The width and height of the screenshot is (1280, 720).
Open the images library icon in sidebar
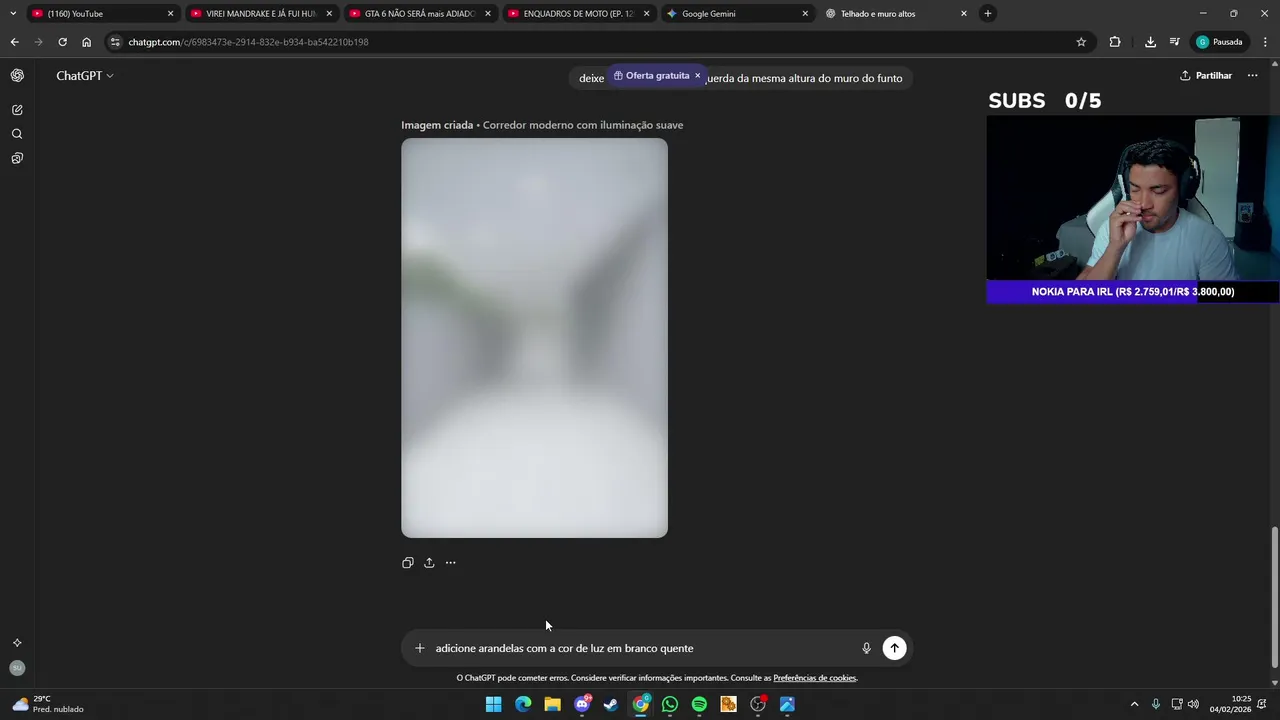tap(17, 158)
